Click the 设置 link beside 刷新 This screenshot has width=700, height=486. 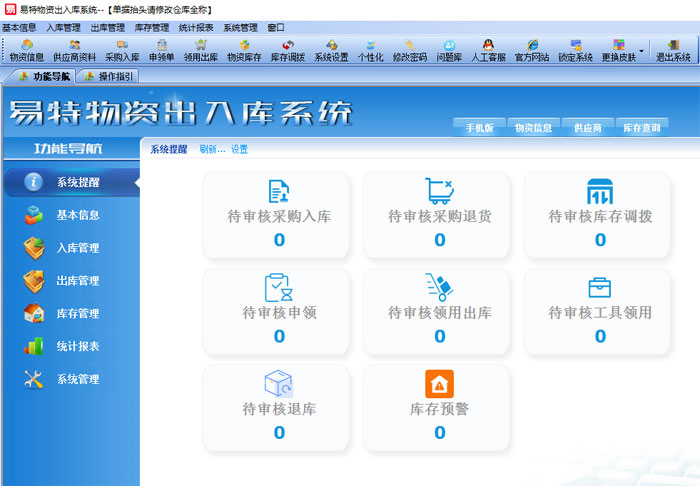pyautogui.click(x=239, y=149)
